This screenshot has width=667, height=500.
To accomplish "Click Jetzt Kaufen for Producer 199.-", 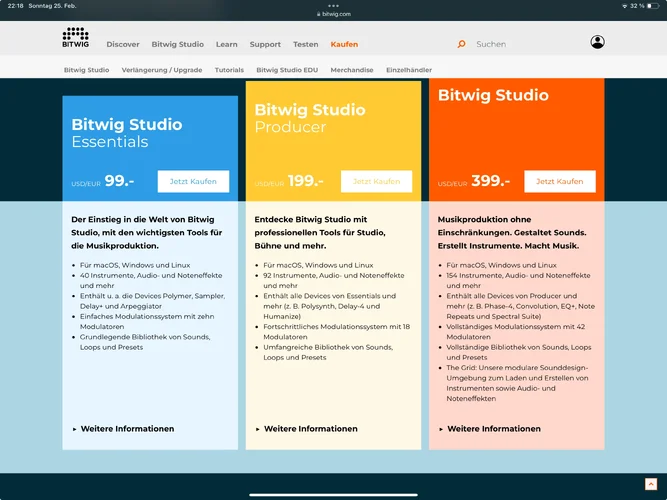I will 376,181.
